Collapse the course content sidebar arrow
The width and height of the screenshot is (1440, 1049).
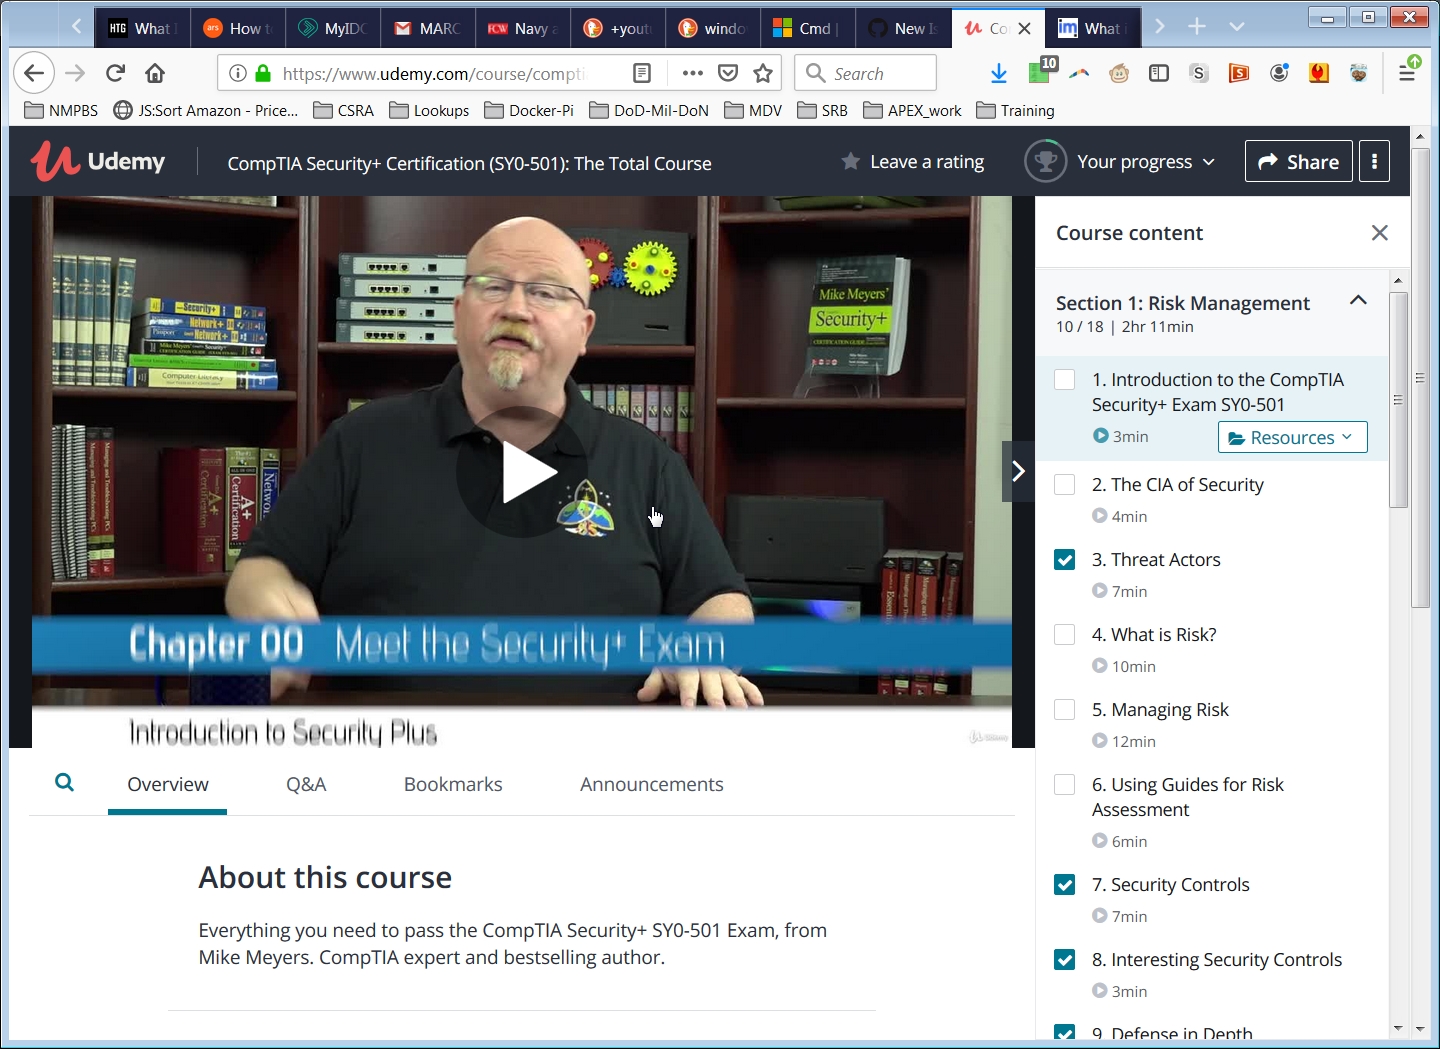point(1018,471)
